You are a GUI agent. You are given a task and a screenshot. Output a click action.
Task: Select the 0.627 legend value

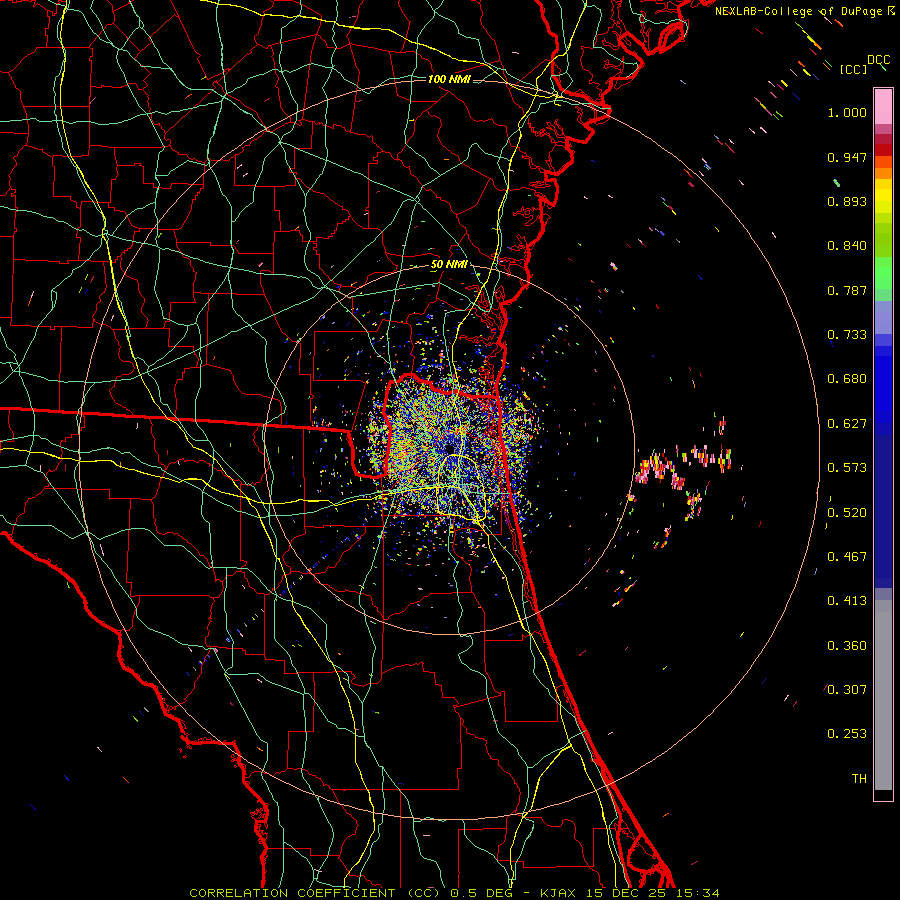pos(847,424)
